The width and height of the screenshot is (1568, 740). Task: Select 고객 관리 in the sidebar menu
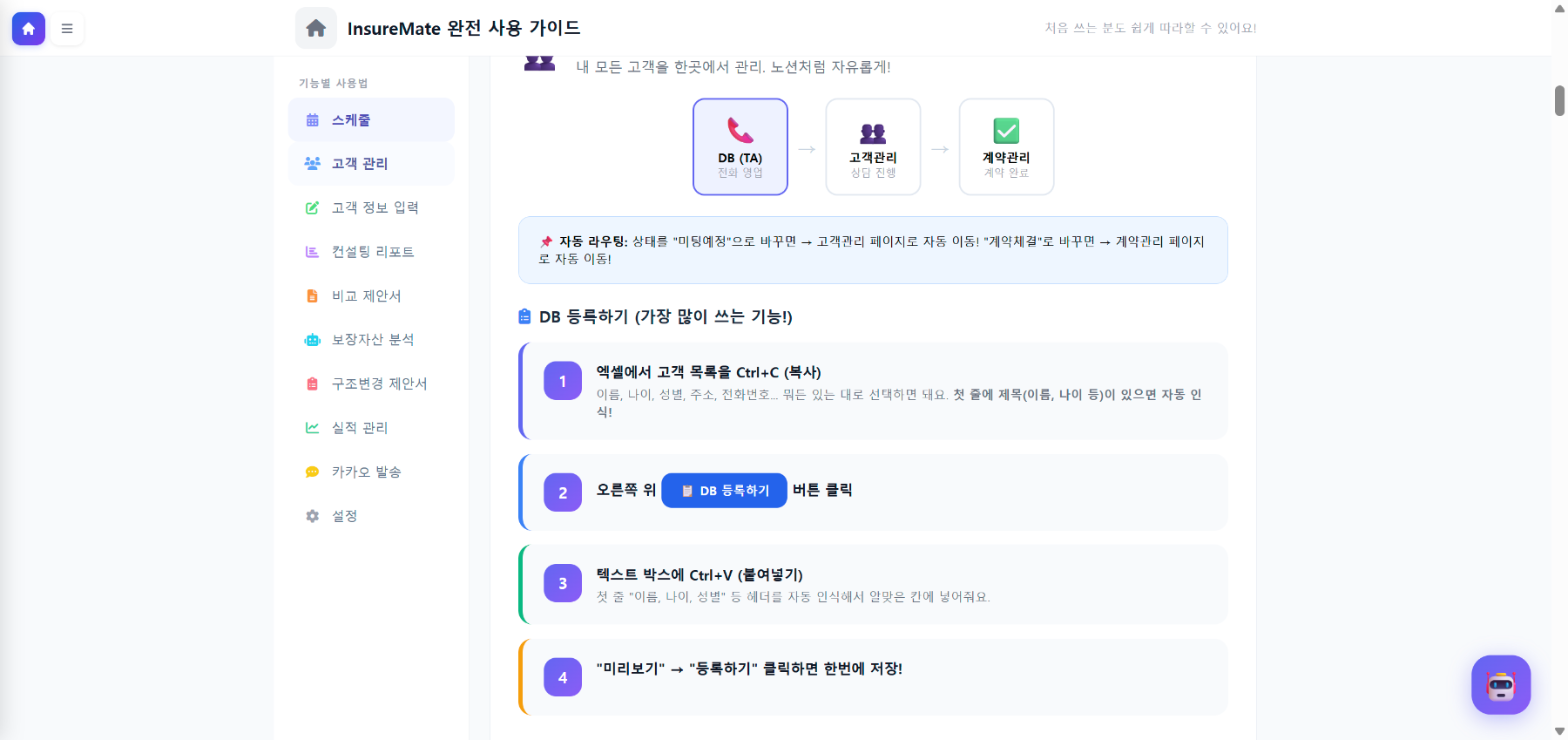[x=371, y=164]
